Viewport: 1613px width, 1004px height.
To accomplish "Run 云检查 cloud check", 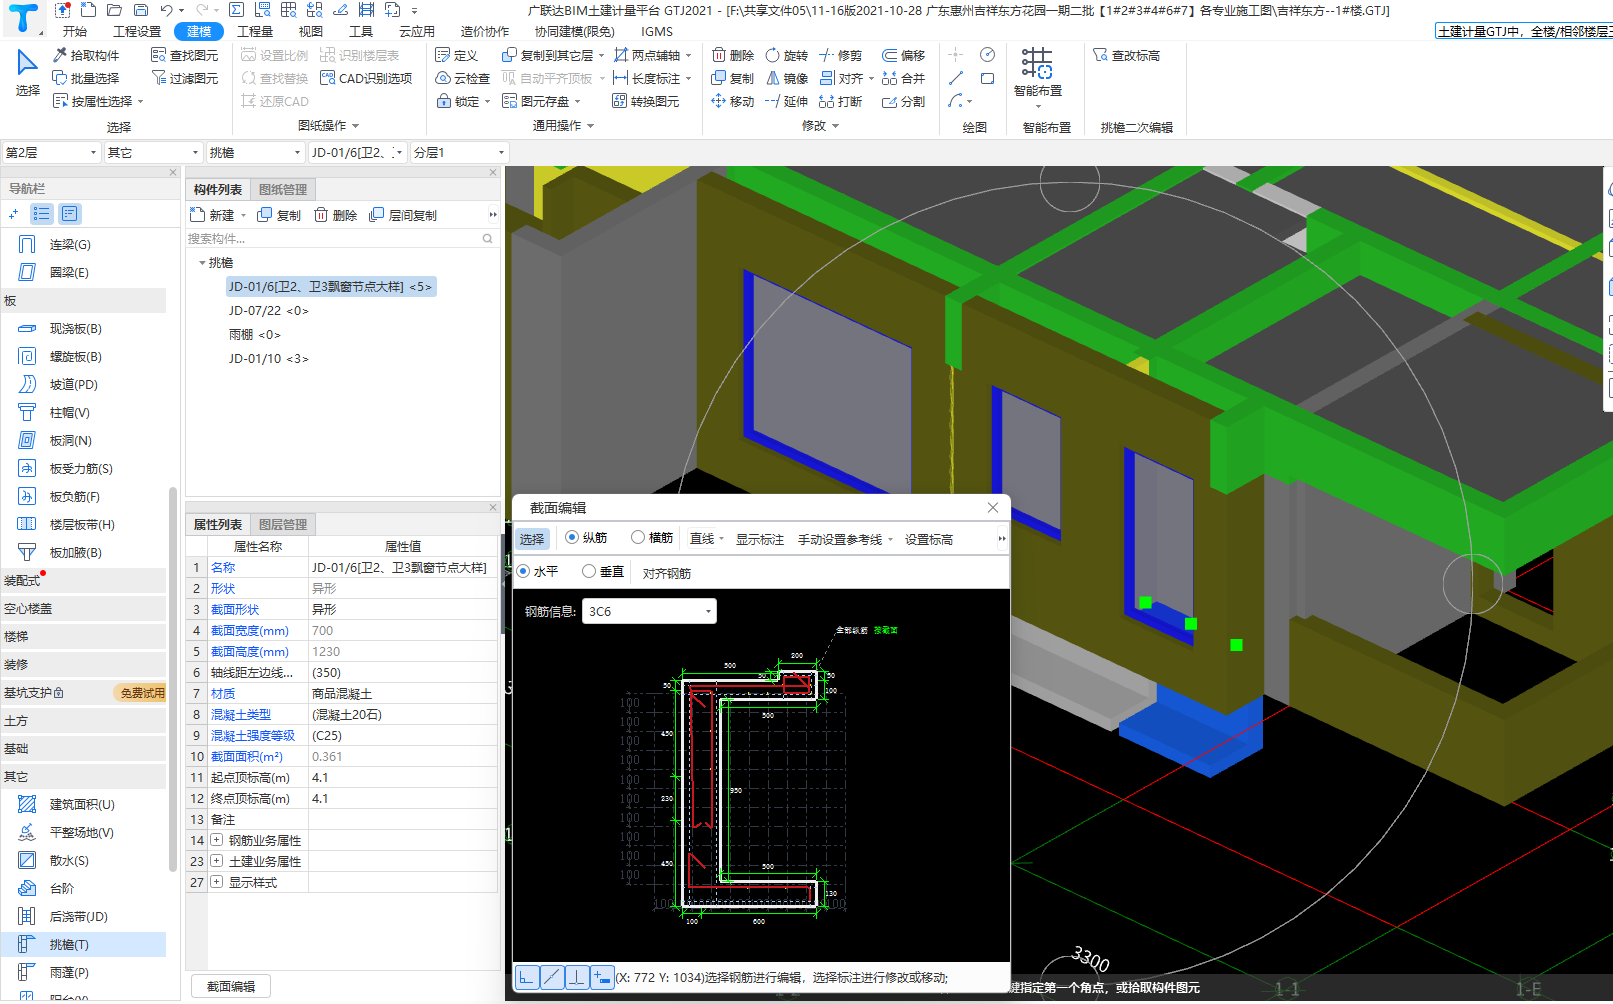I will pyautogui.click(x=463, y=78).
